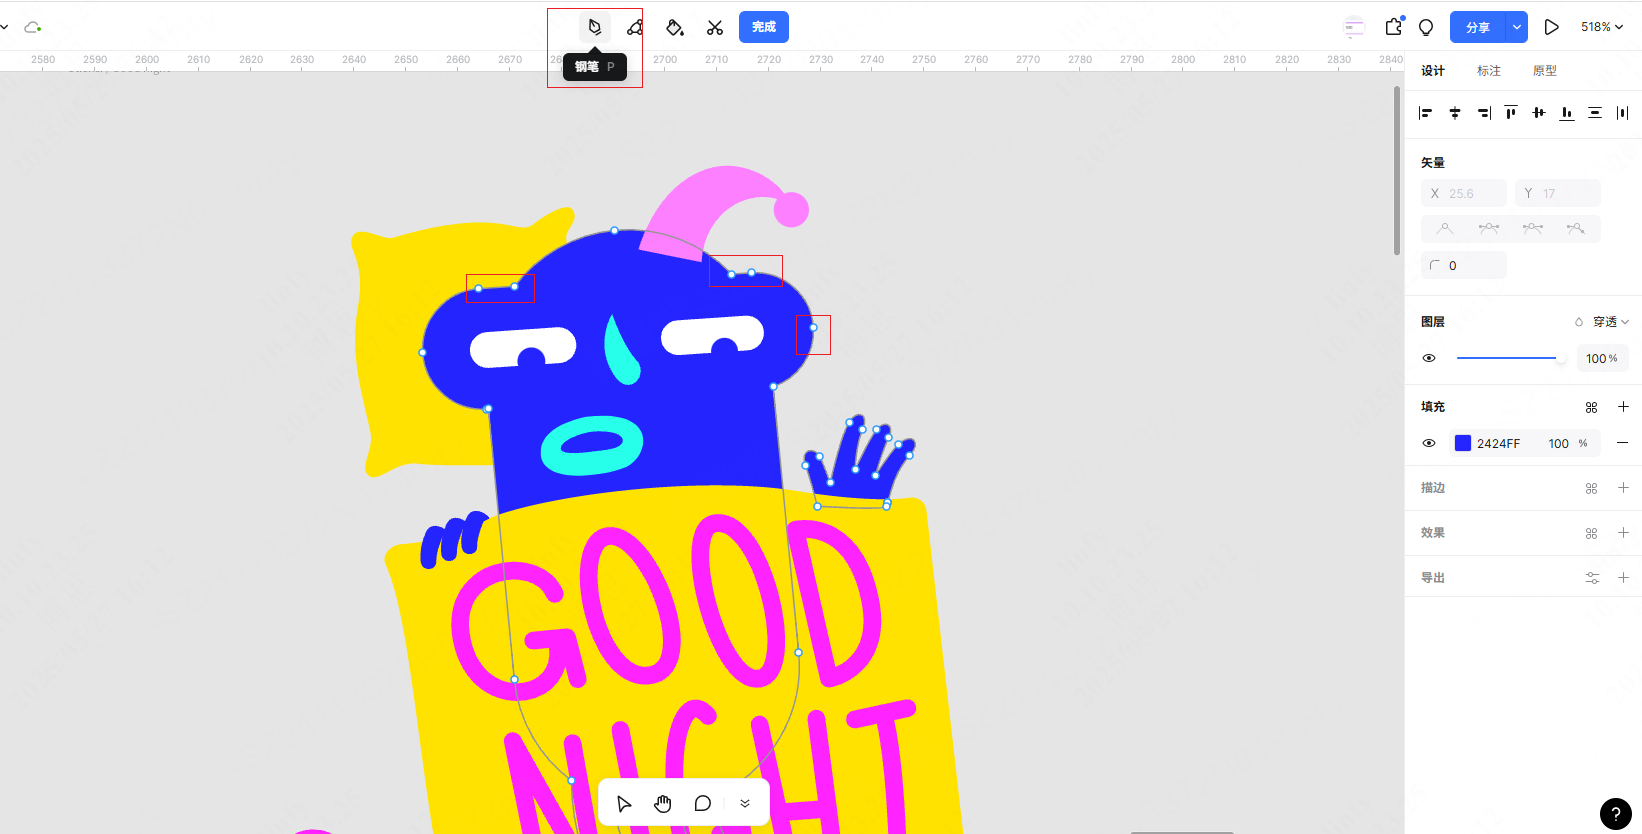The height and width of the screenshot is (834, 1642).
Task: Open effect styles grid icon in 效果 row
Action: [x=1591, y=533]
